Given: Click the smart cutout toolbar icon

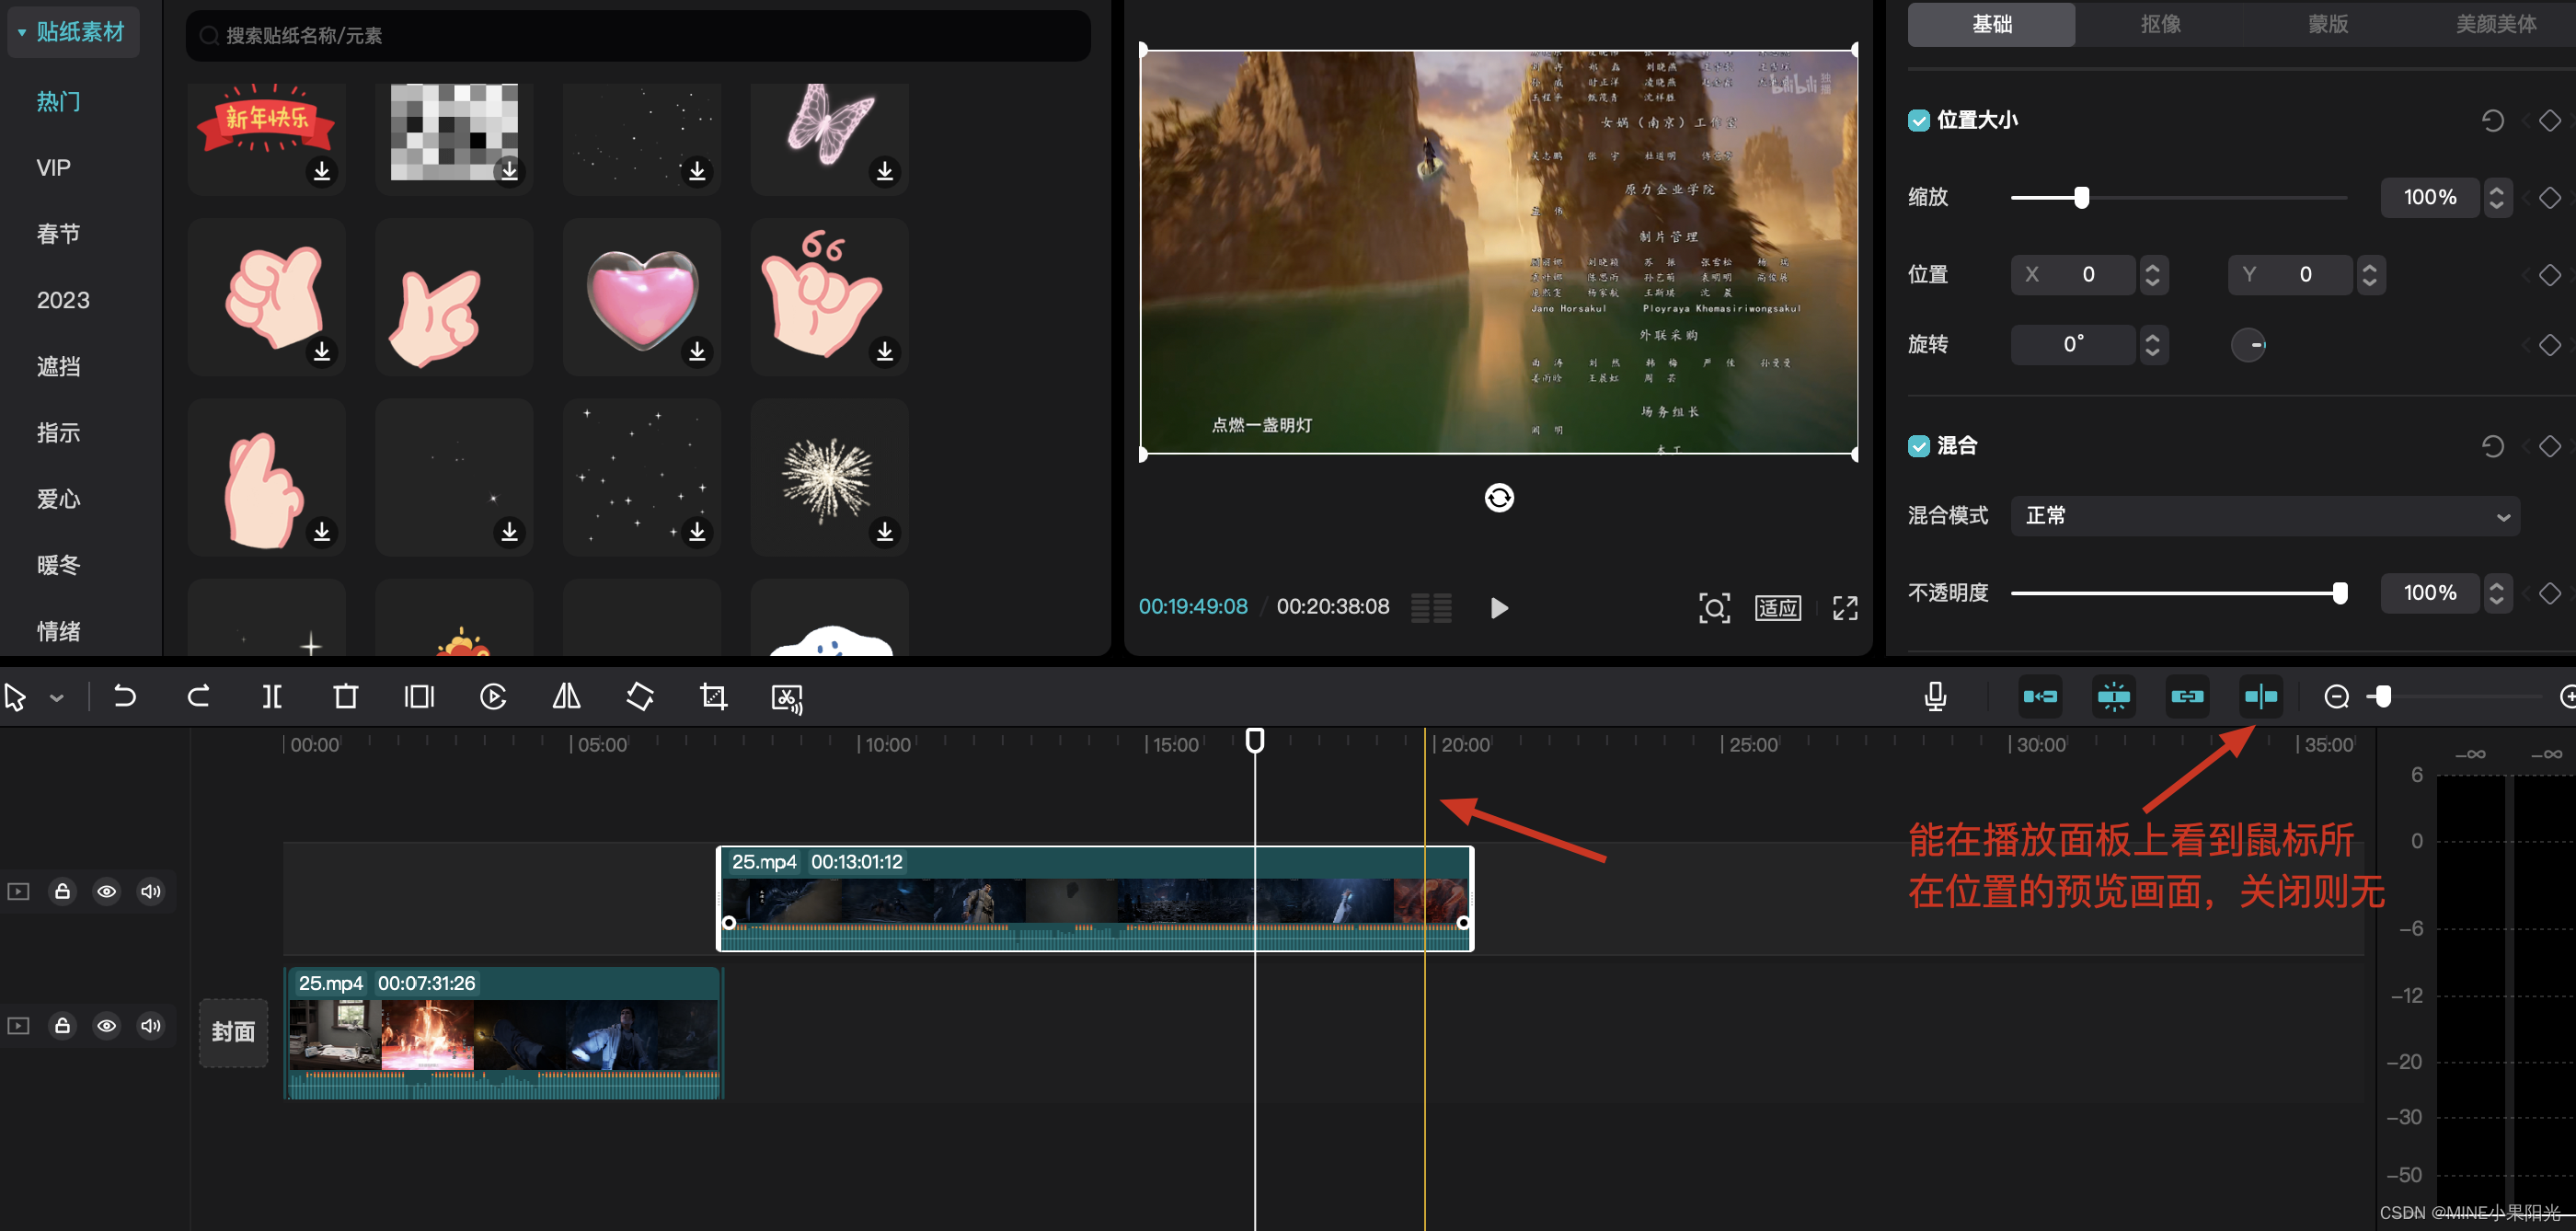Looking at the screenshot, I should click(x=788, y=698).
